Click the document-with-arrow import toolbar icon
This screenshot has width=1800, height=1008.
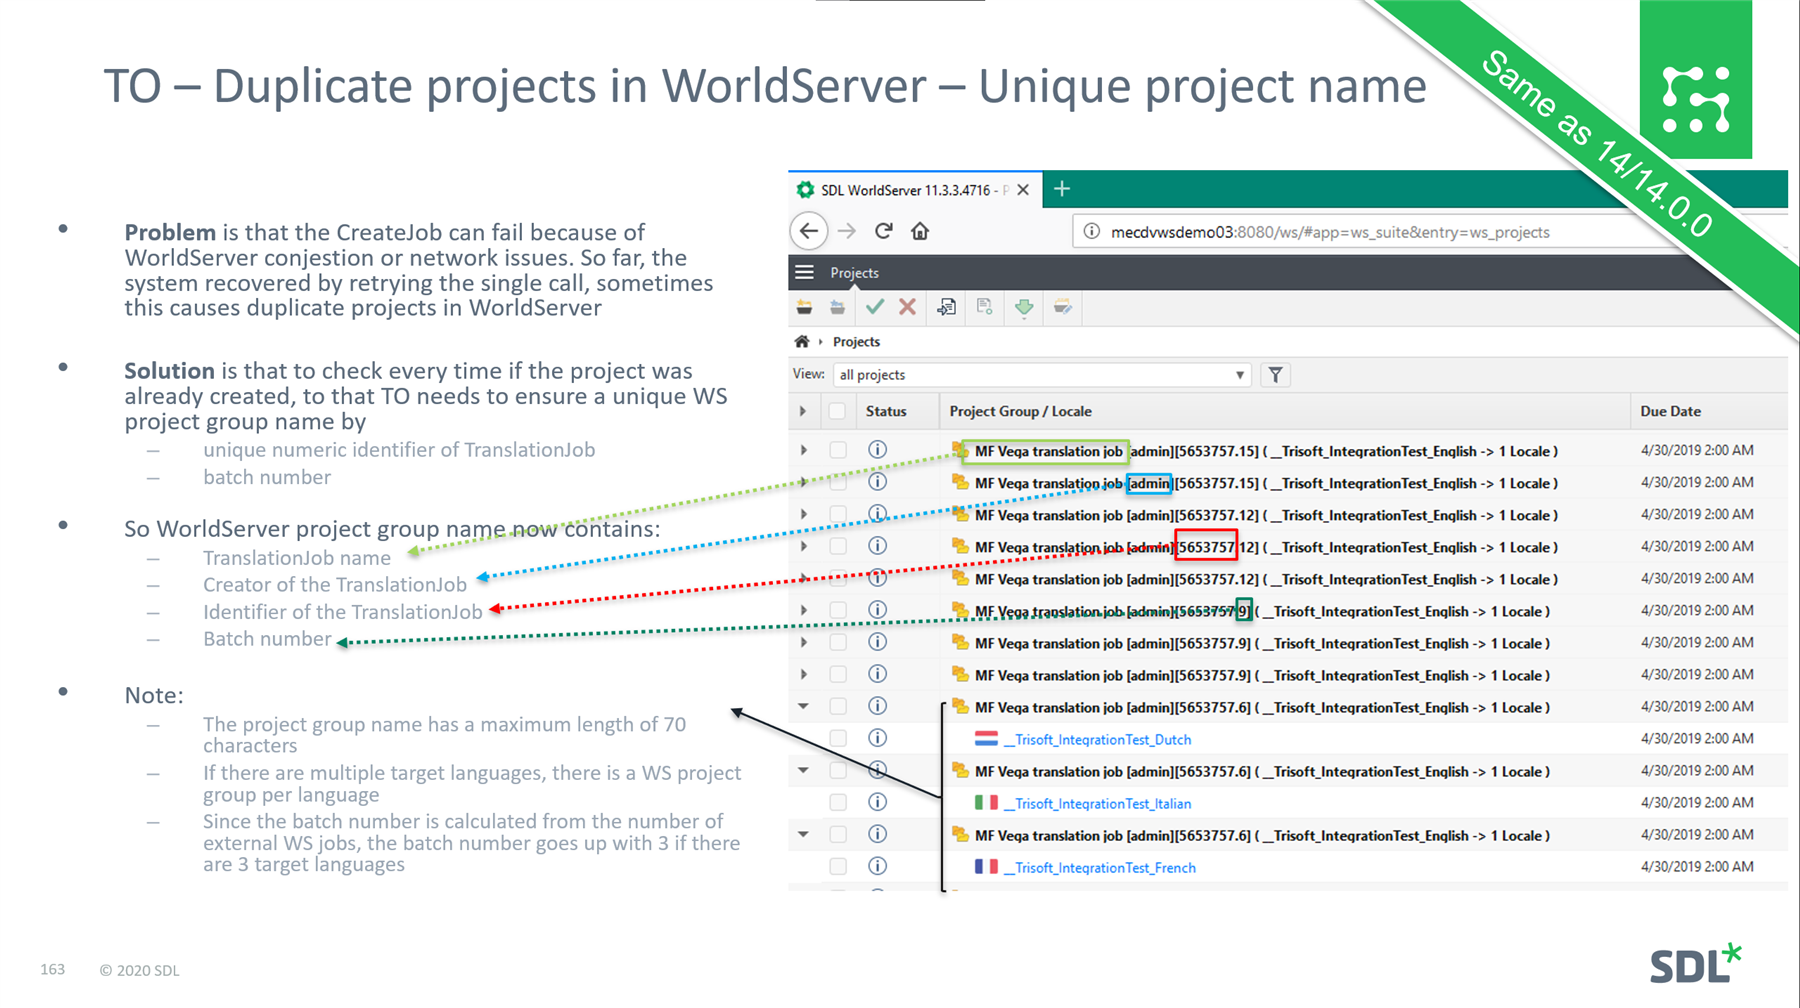tap(946, 307)
